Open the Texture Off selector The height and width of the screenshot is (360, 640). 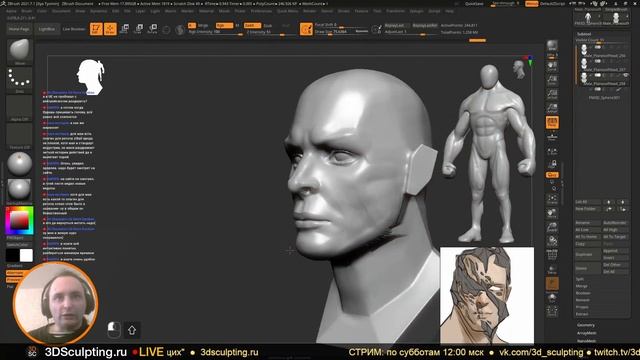click(19, 136)
